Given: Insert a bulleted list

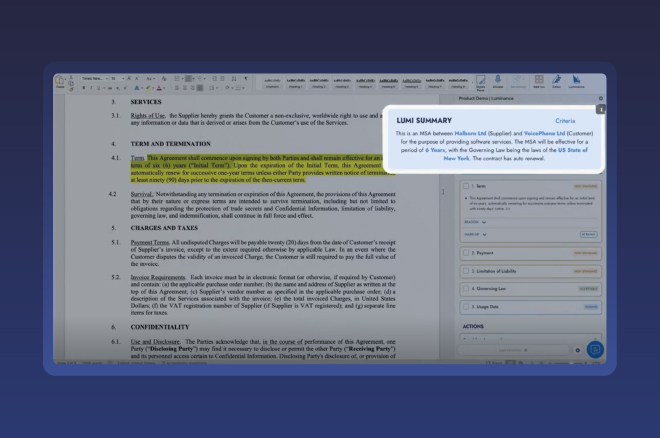Looking at the screenshot, I should (x=177, y=79).
